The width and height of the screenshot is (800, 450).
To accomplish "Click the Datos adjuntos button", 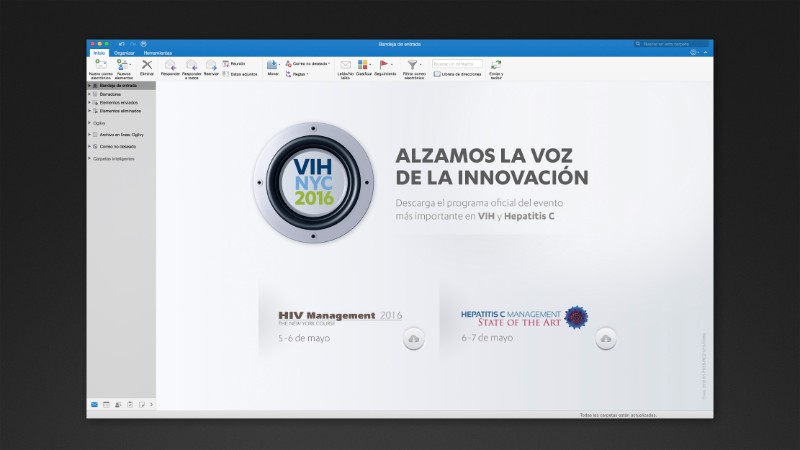I will 240,74.
